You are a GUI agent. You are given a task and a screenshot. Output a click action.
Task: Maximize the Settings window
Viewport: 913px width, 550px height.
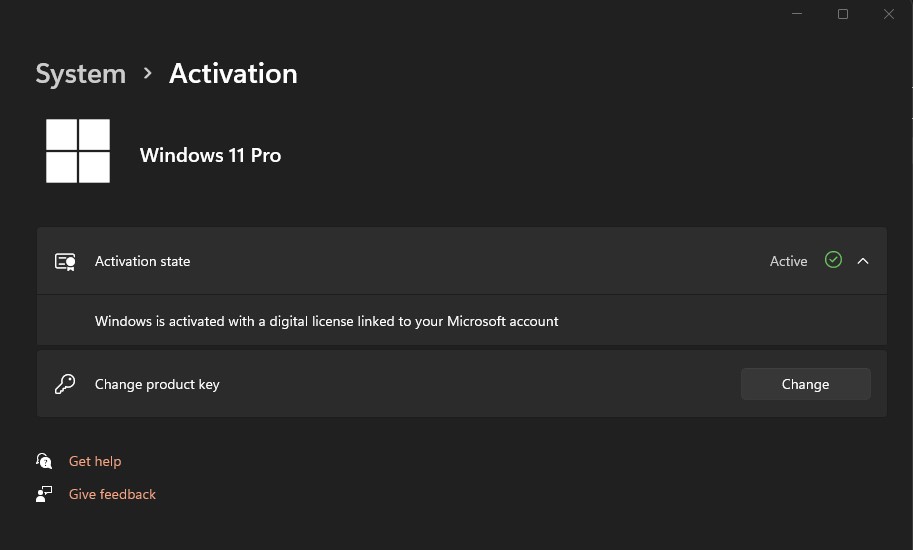843,14
